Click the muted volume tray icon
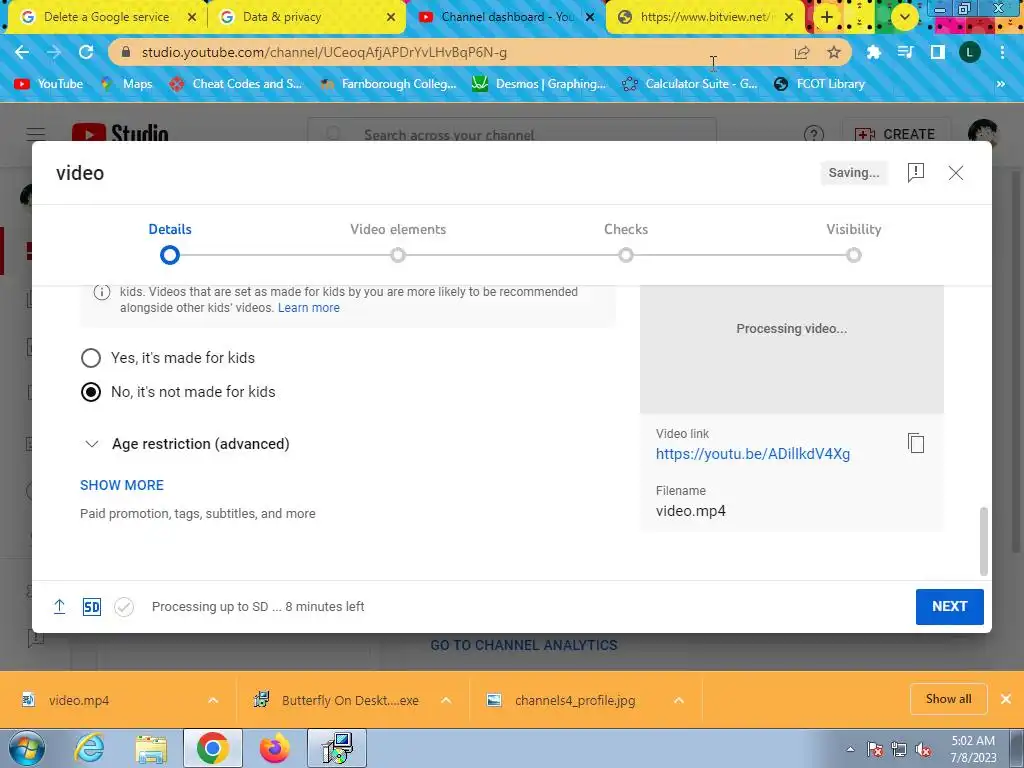This screenshot has height=768, width=1024. tap(923, 750)
